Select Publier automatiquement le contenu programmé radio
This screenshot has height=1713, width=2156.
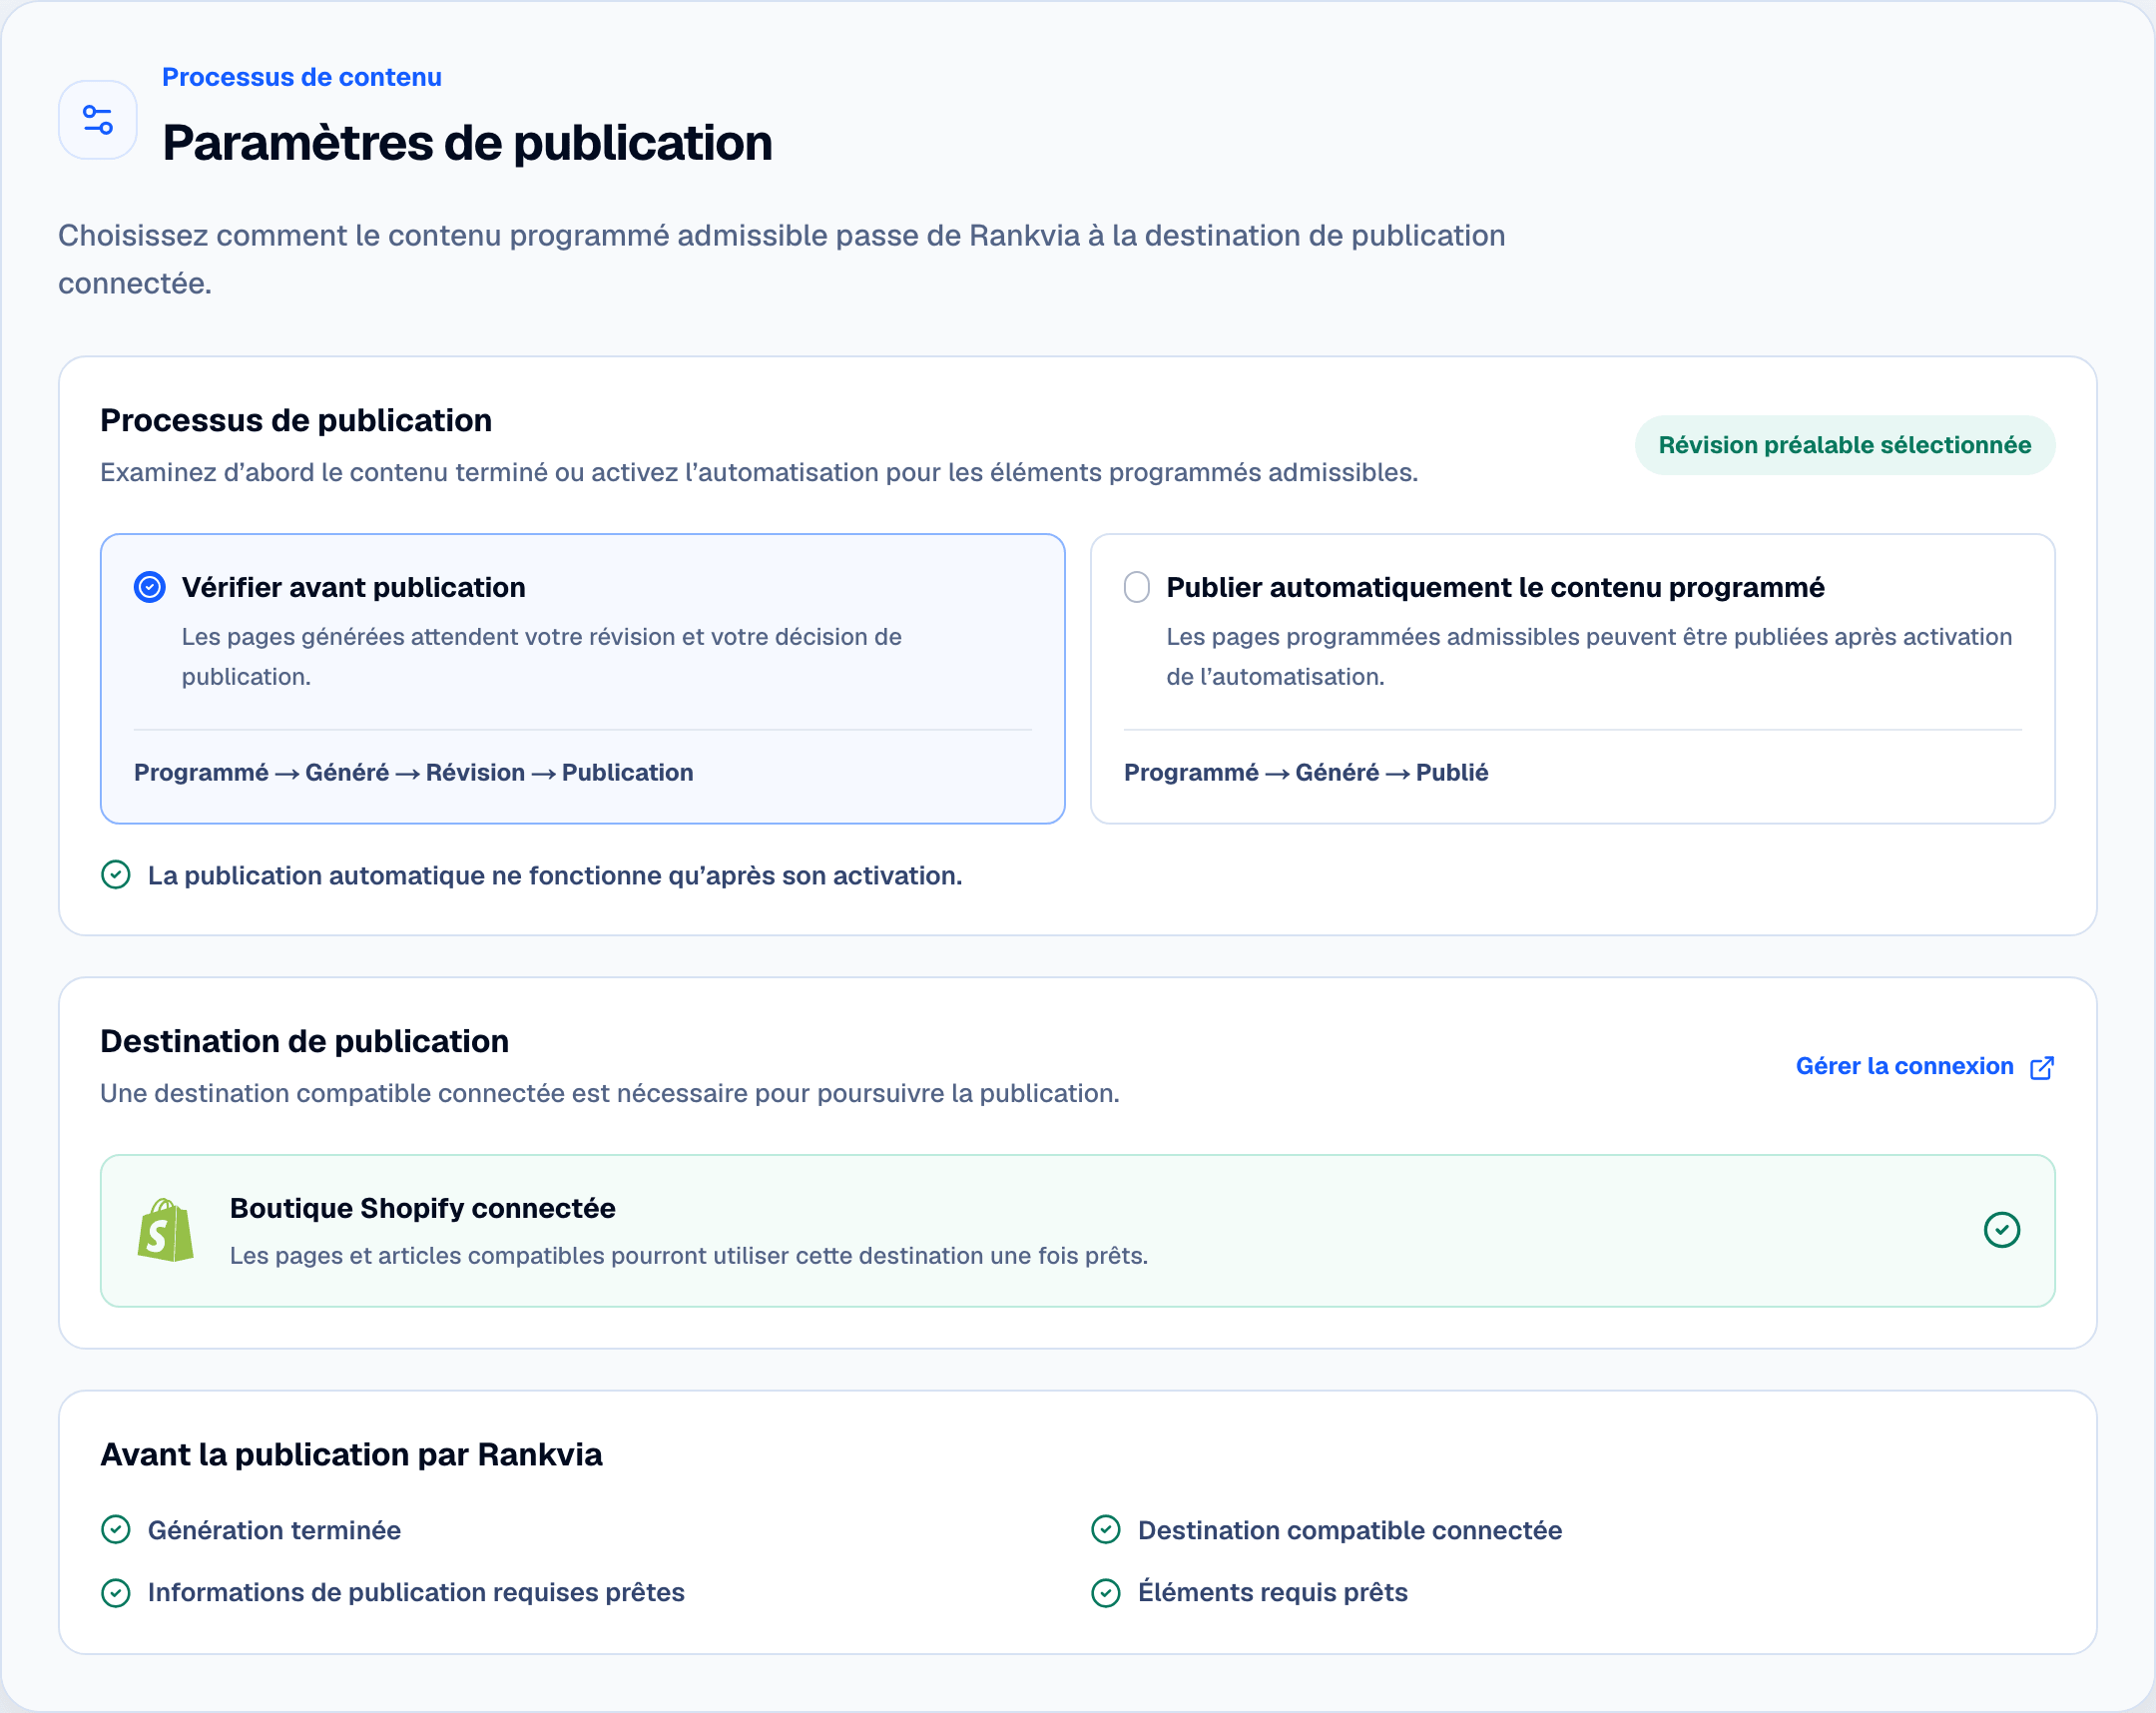[1137, 587]
